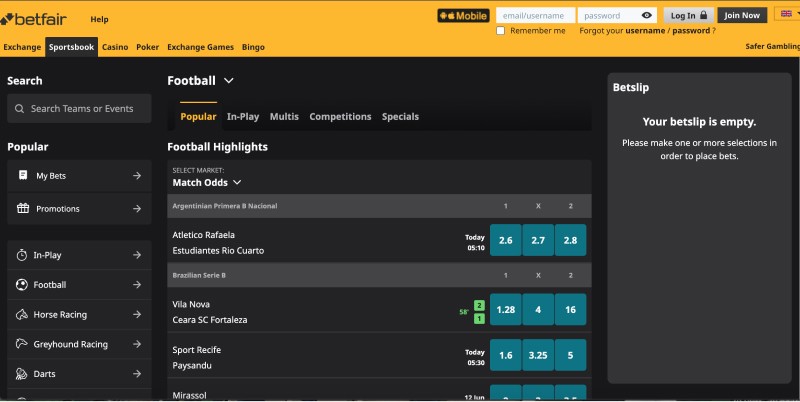Open Vila Nova vs Ceara match

pyautogui.click(x=210, y=312)
